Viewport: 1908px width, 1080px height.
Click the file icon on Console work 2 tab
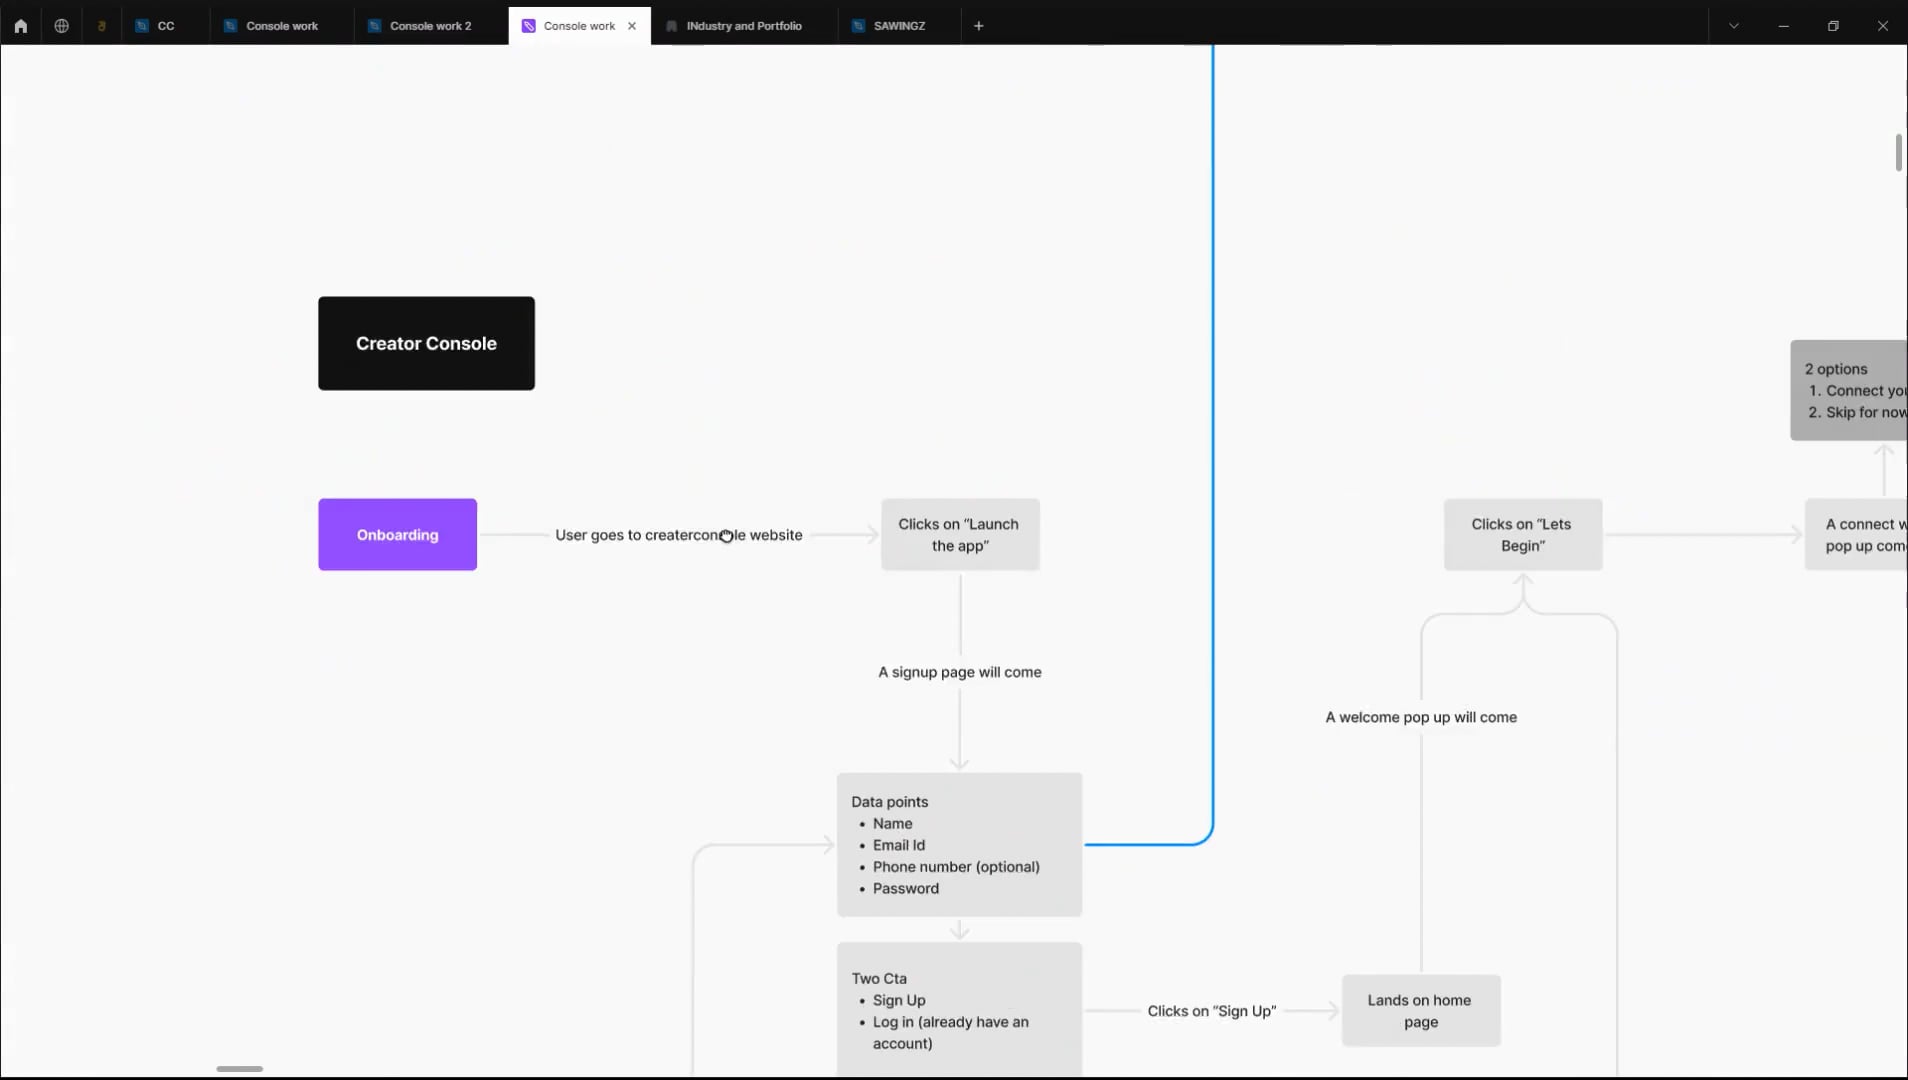click(375, 25)
